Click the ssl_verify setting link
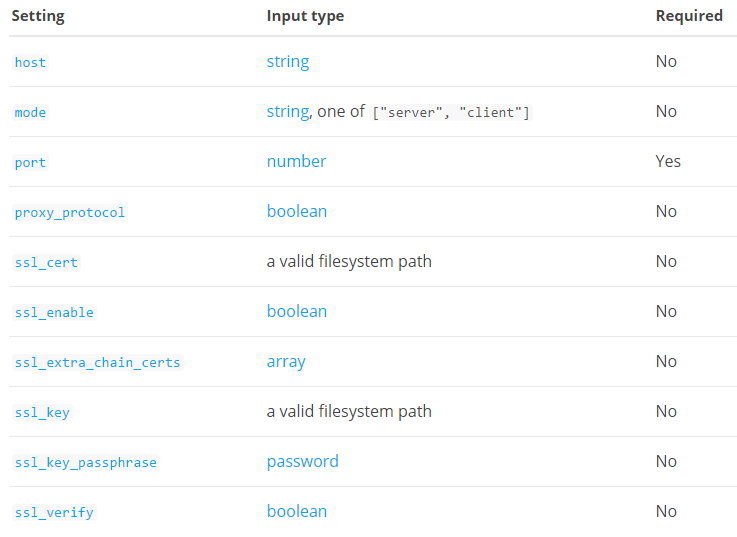 (x=54, y=512)
